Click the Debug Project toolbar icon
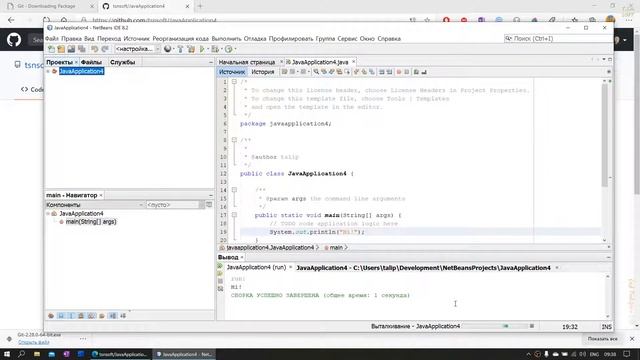The height and width of the screenshot is (360, 640). point(215,49)
